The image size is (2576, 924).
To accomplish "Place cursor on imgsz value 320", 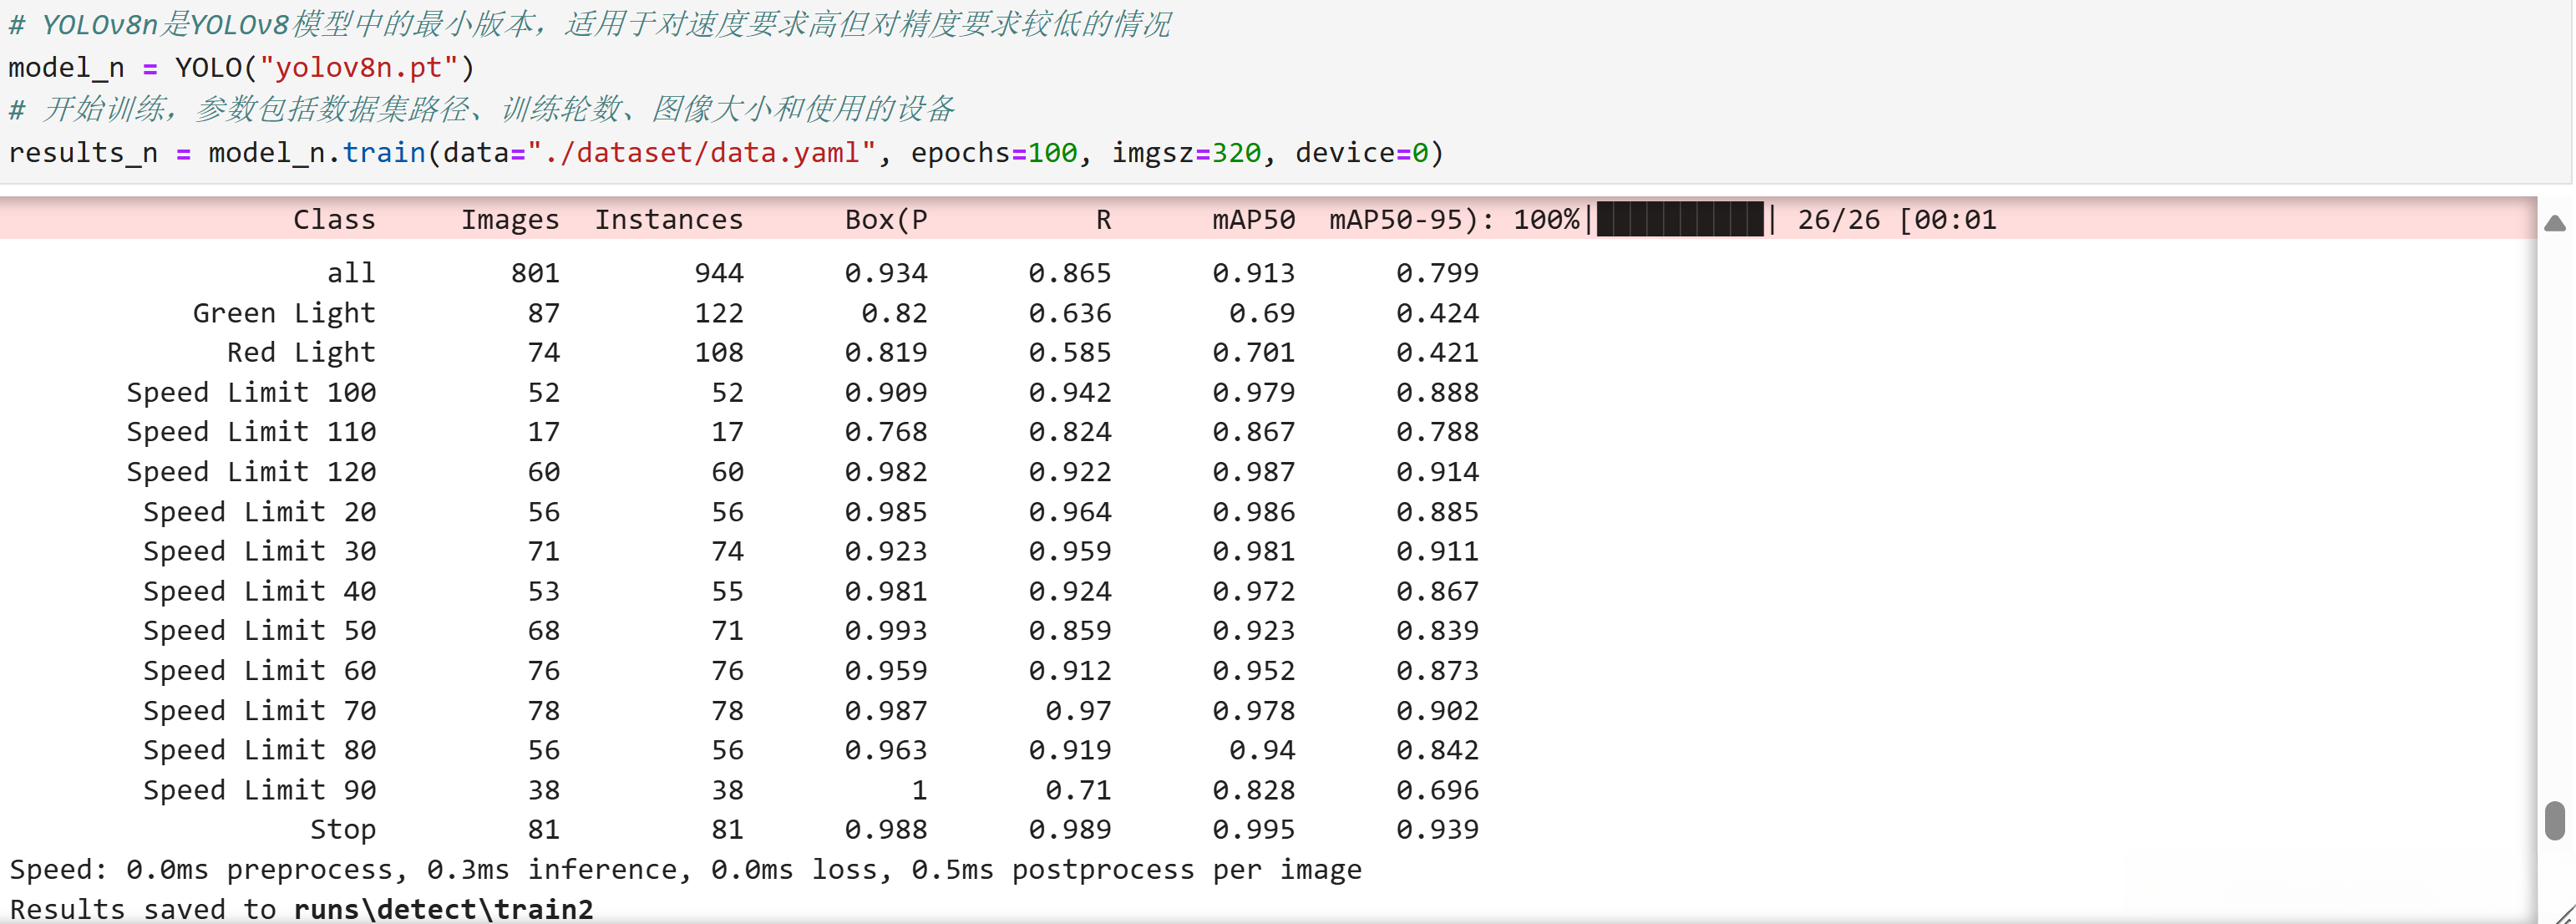I will click(1236, 153).
